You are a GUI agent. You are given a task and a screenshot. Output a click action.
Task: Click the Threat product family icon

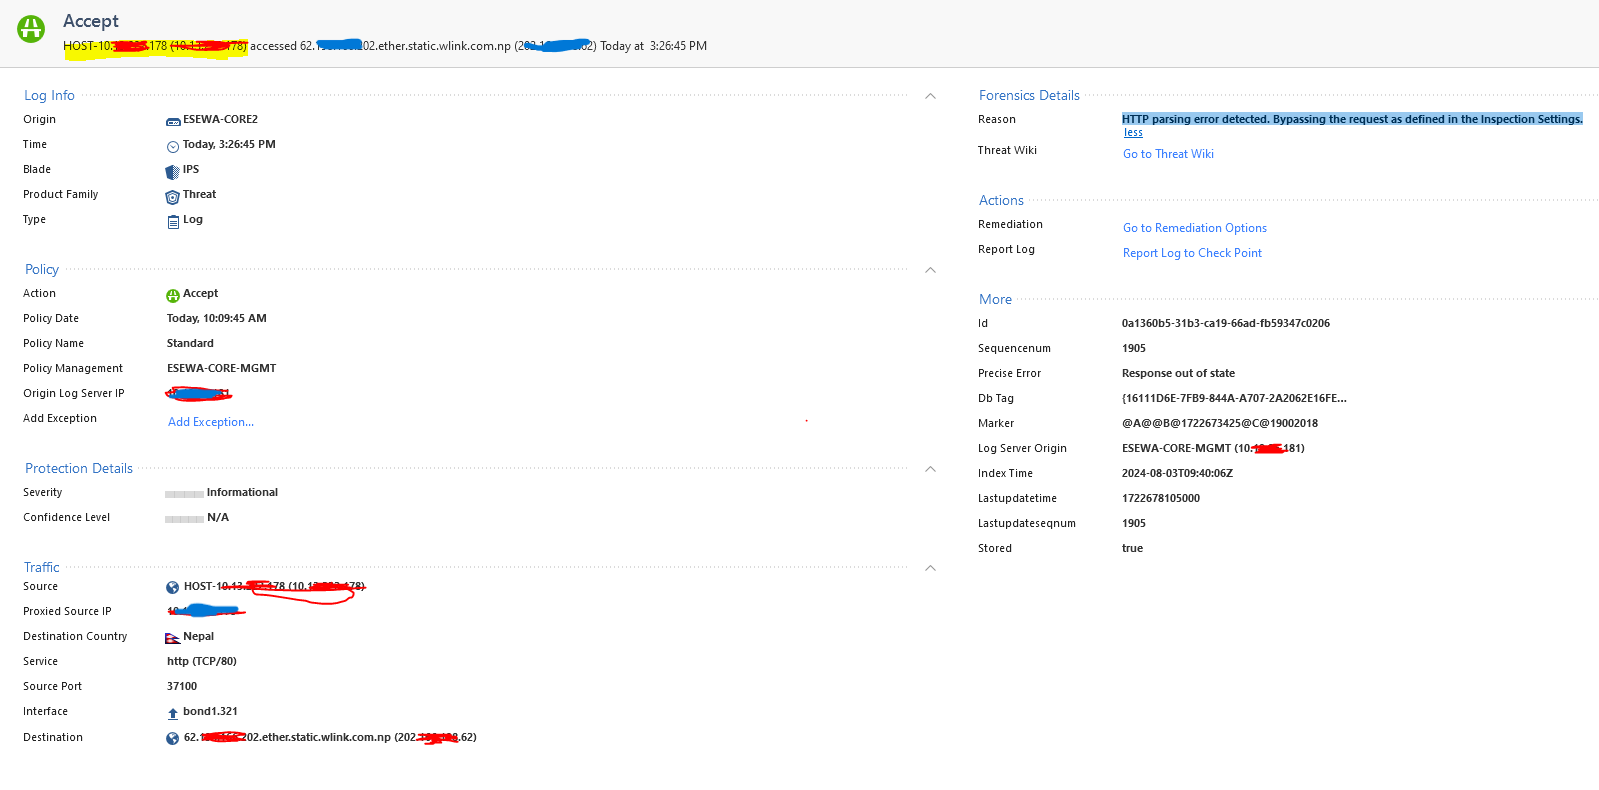(172, 196)
